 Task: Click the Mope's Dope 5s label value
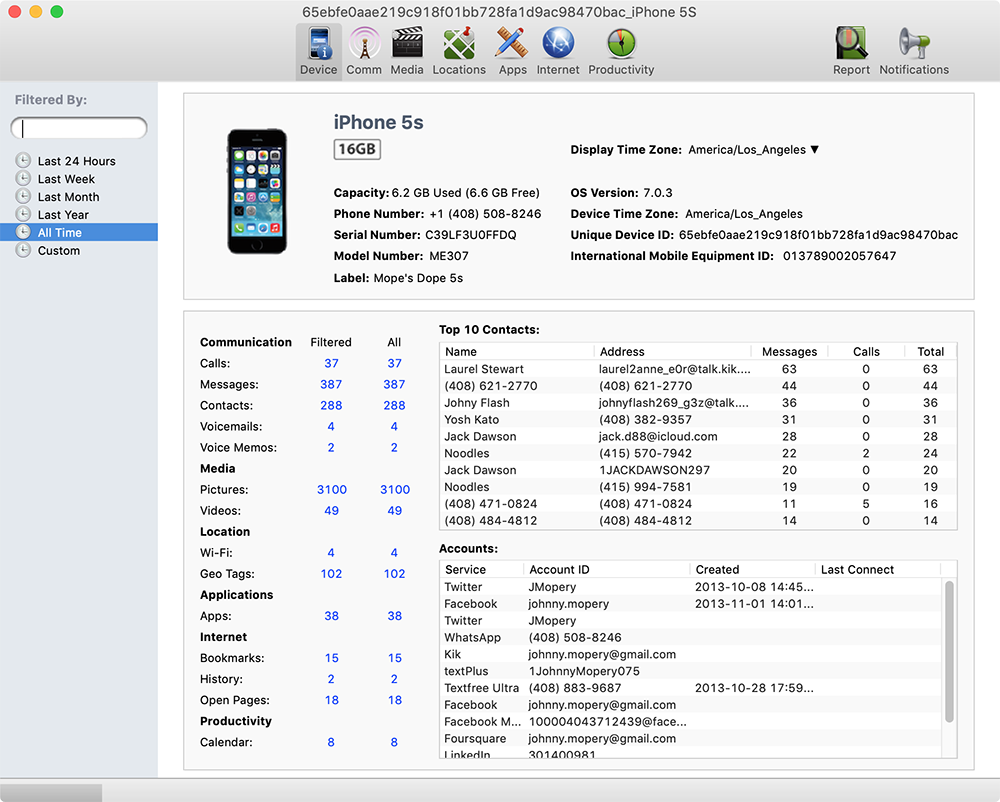418,278
